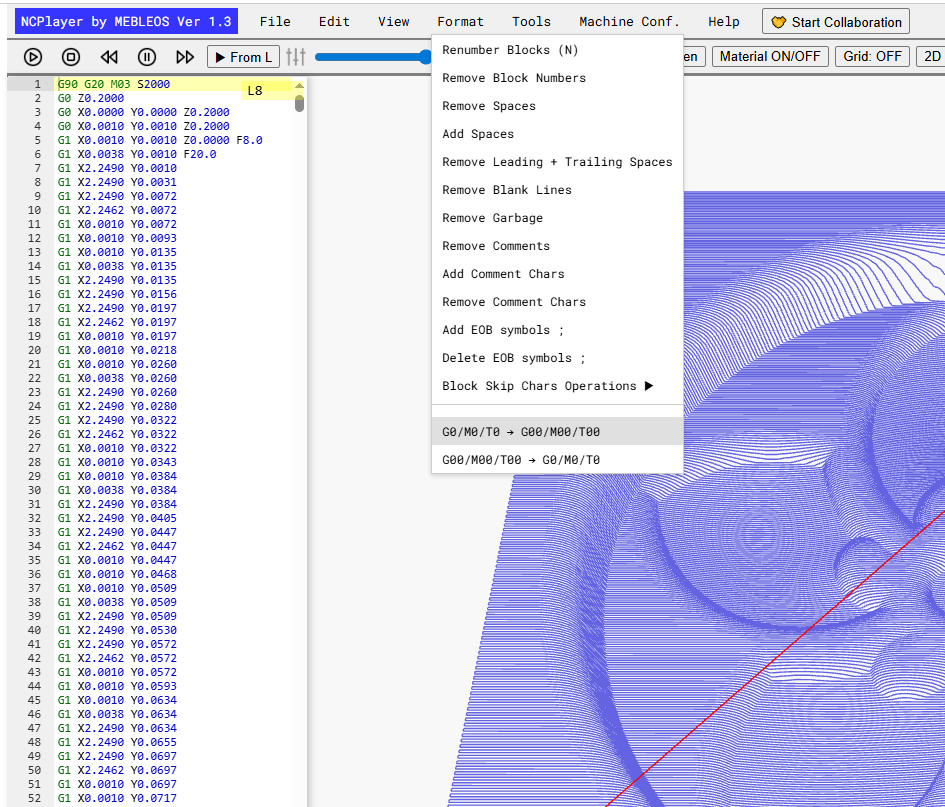Open the Machine Conf. menu

point(629,22)
